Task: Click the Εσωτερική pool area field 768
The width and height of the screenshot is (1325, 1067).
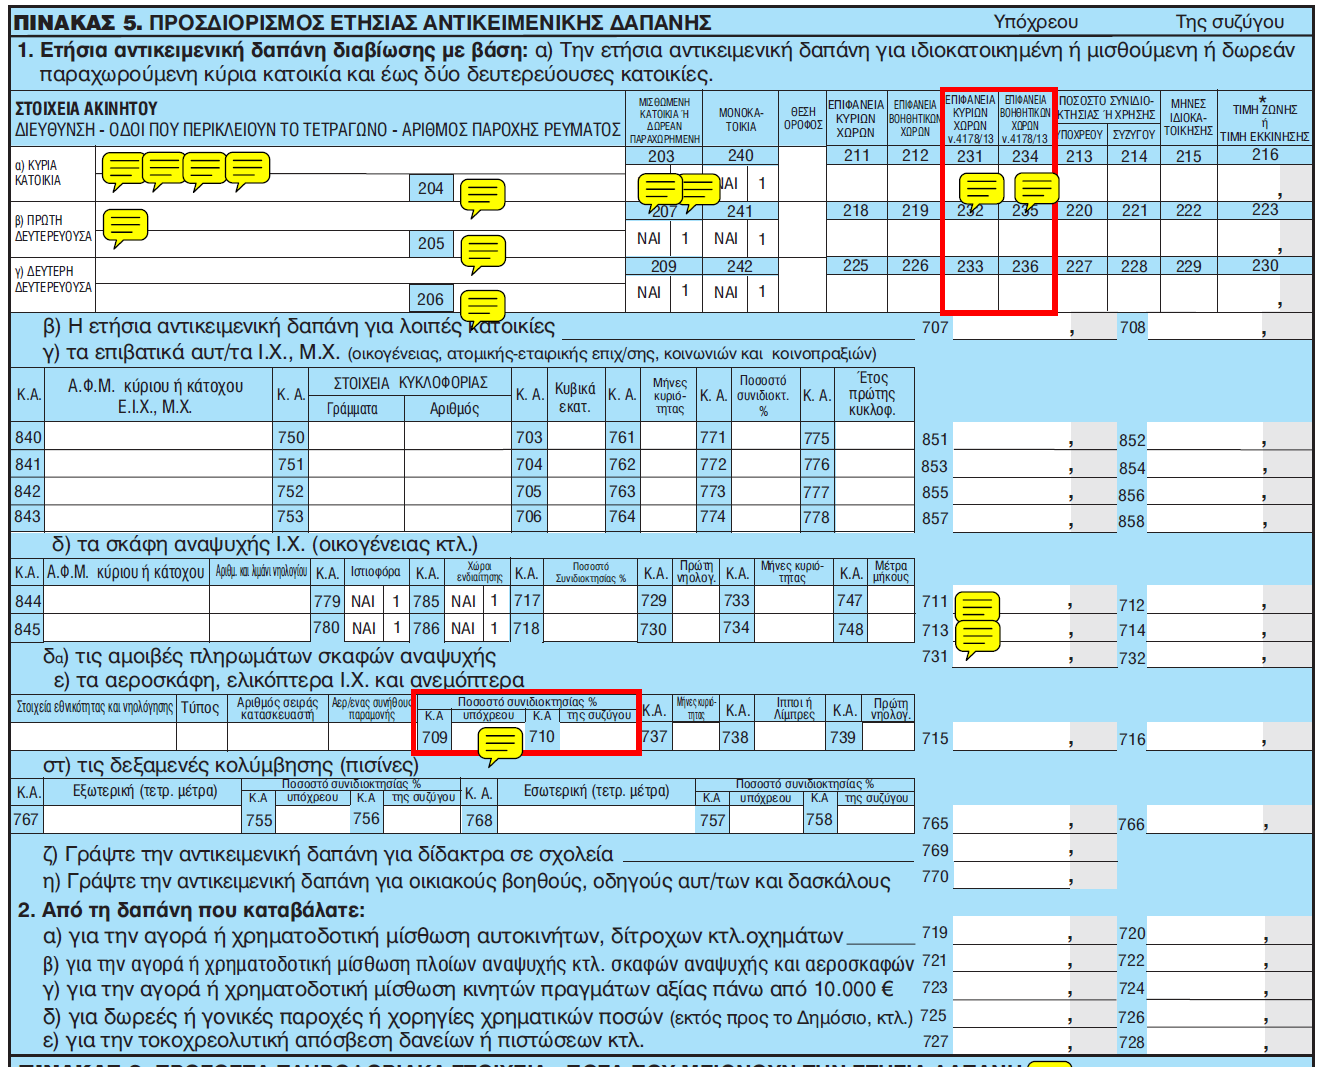Action: [x=596, y=820]
